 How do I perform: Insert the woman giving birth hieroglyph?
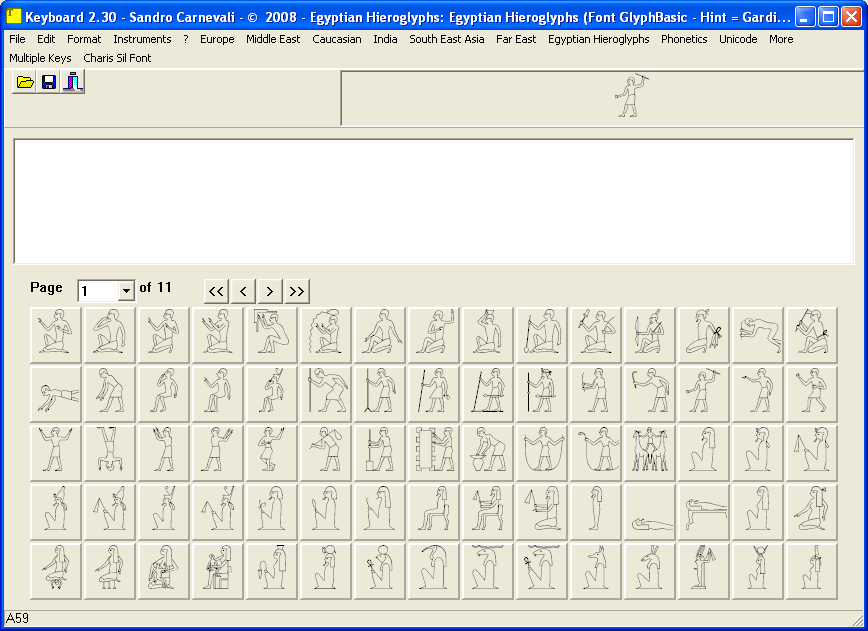point(56,571)
